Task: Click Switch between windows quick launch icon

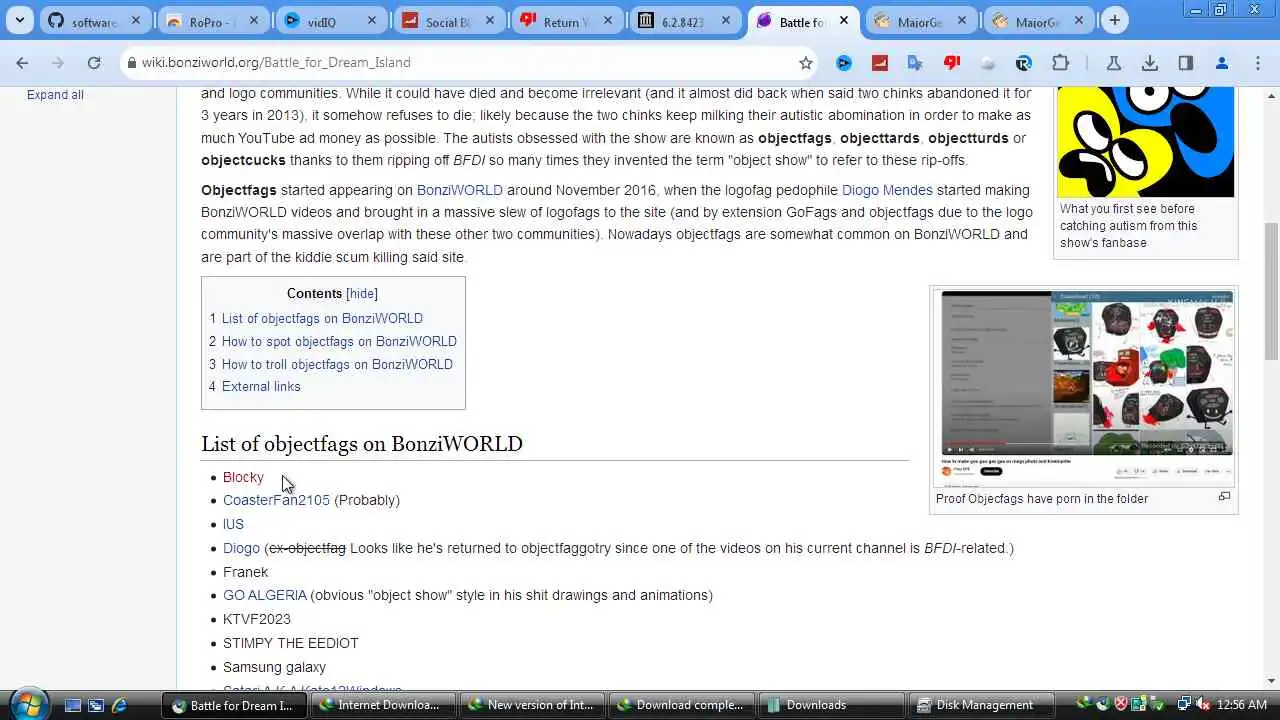Action: coord(96,705)
